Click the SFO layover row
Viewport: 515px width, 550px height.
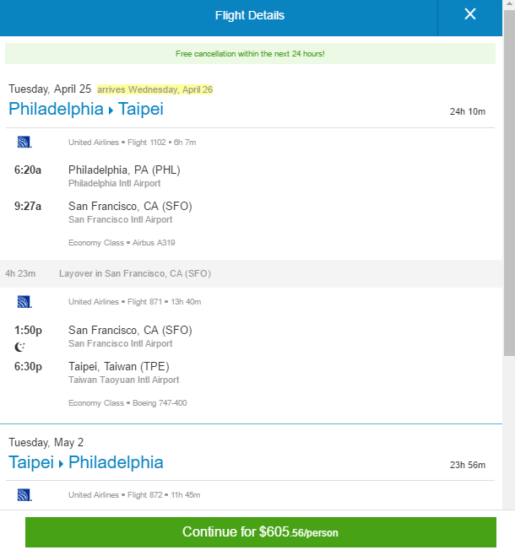coord(251,274)
